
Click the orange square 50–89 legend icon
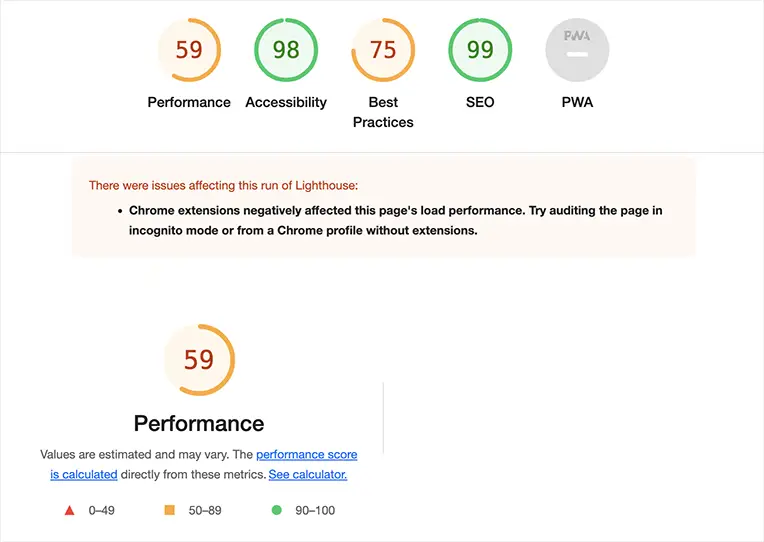(x=169, y=510)
